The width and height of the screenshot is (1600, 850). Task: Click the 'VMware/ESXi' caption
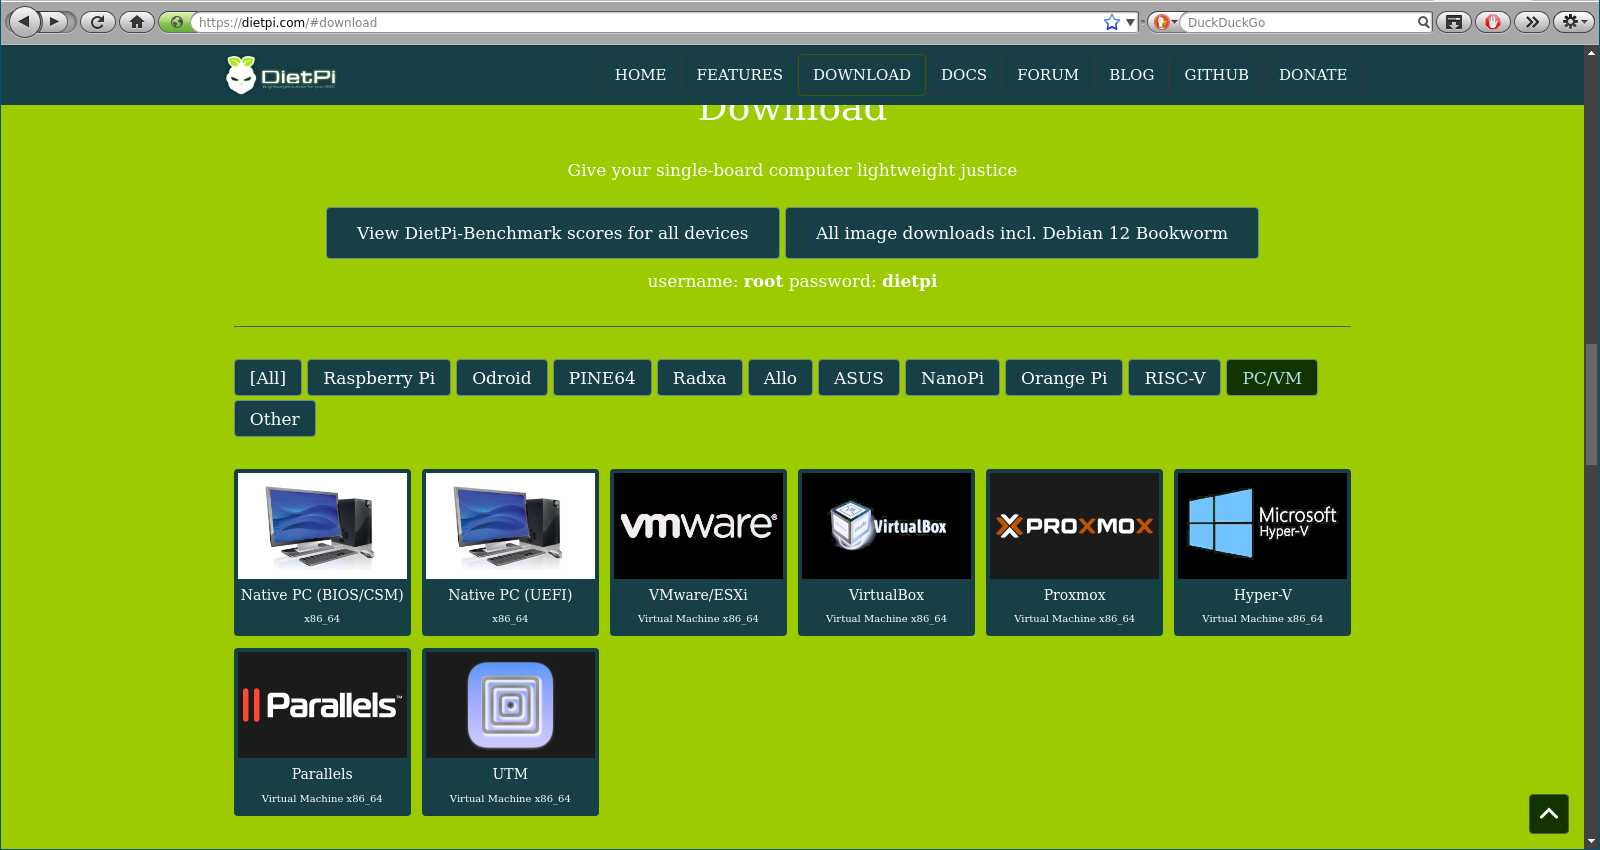[698, 595]
